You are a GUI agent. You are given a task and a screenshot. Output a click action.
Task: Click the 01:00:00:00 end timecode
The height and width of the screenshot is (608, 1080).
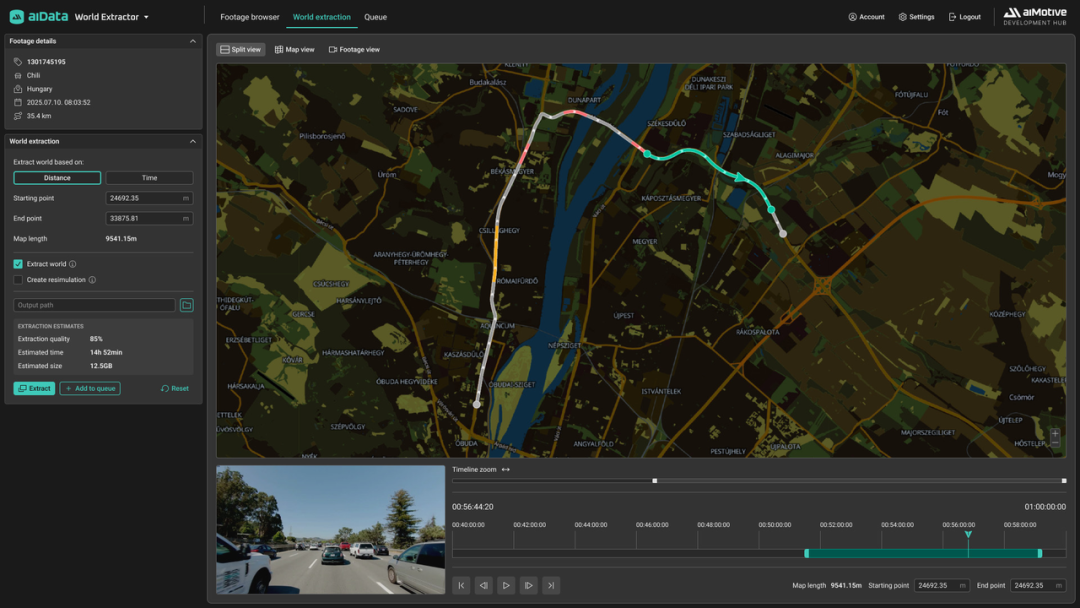pos(1045,507)
